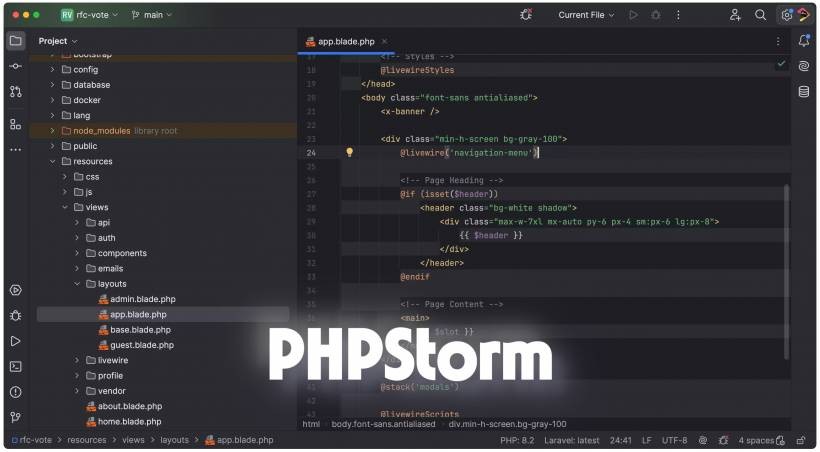820x452 pixels.
Task: Expand the config folder
Action: [x=52, y=69]
